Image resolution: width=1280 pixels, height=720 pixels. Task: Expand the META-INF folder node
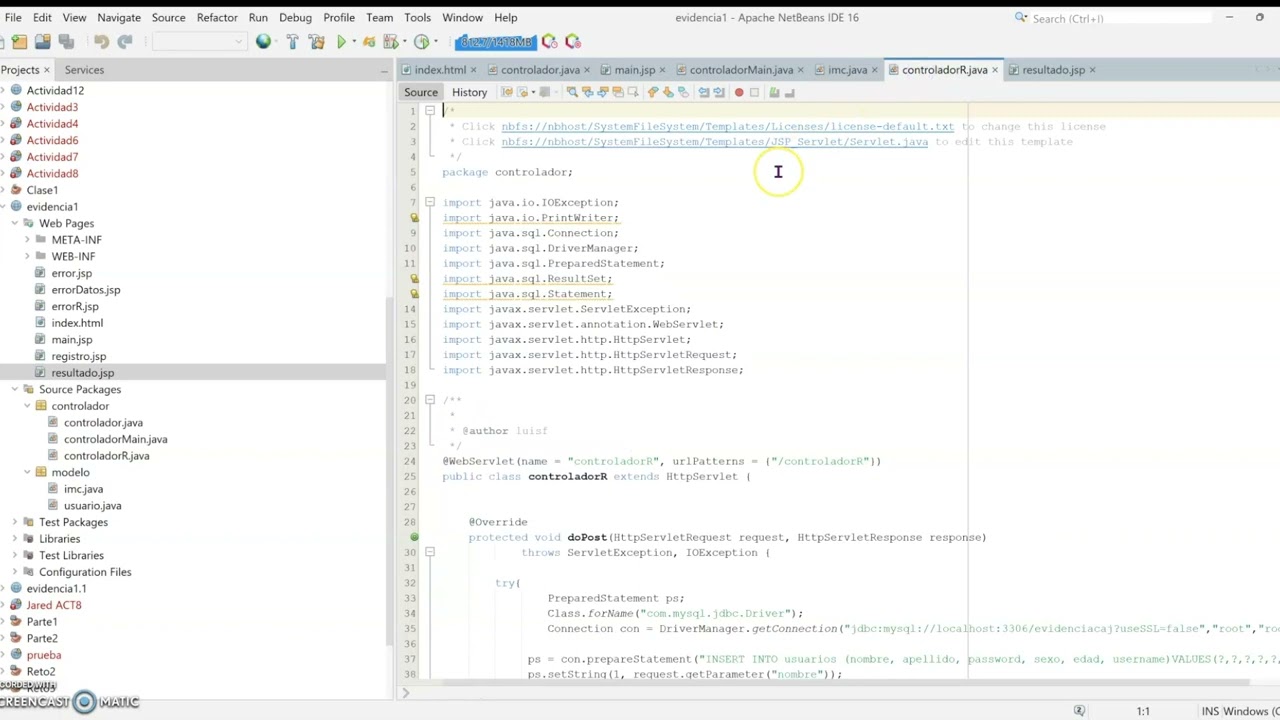pos(27,240)
